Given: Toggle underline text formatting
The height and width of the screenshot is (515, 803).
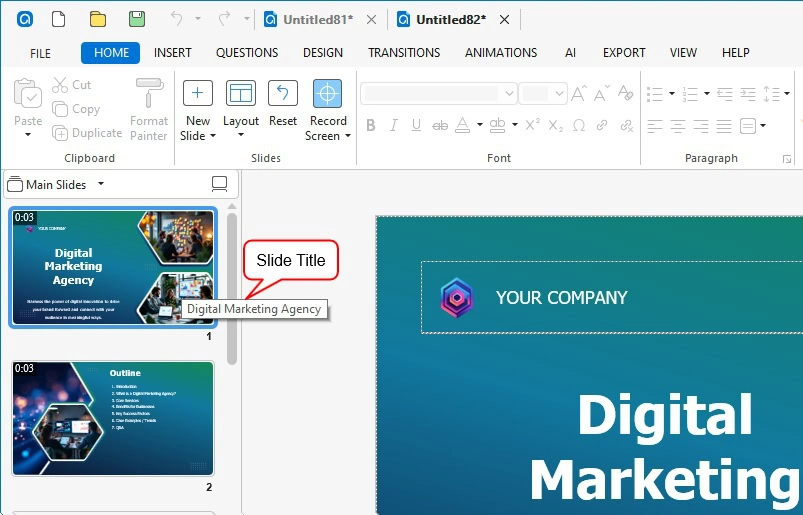Looking at the screenshot, I should pos(416,126).
